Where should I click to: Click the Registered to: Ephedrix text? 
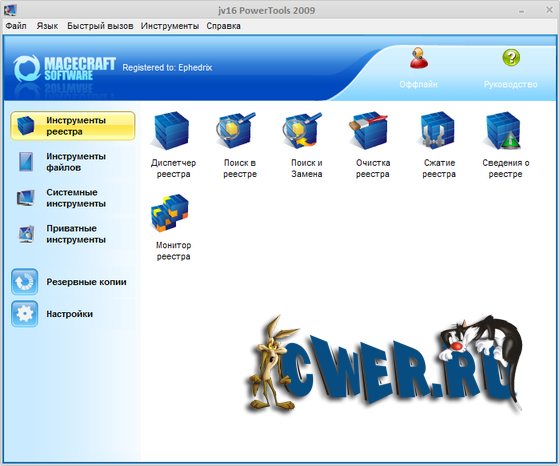(167, 68)
